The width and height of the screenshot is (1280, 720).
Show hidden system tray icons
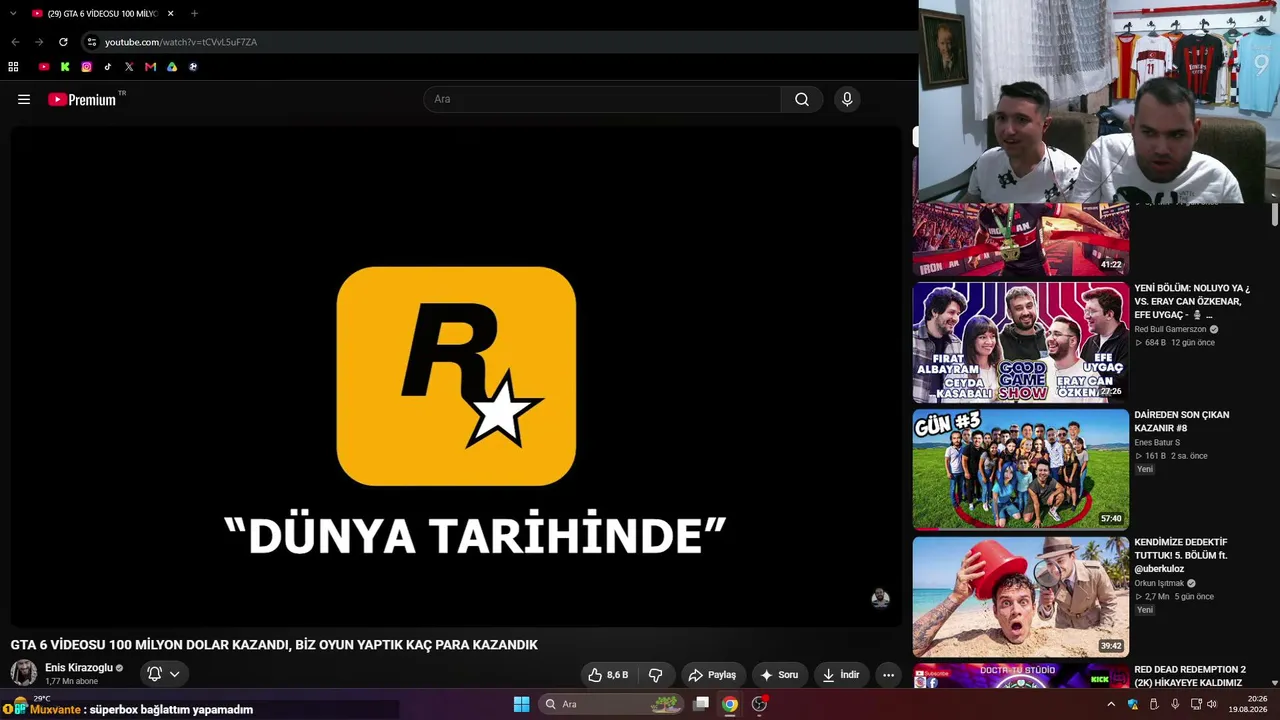pos(1110,704)
